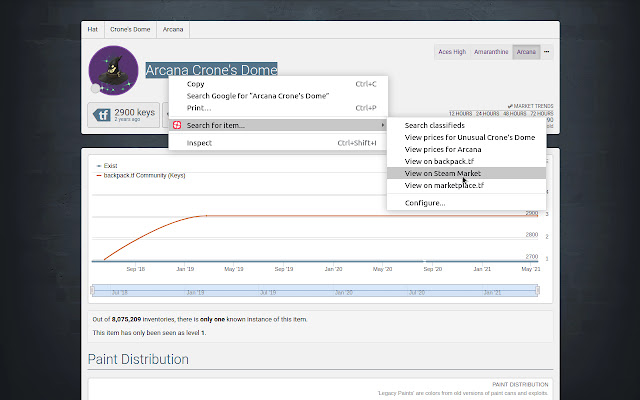Select the 24 HOURS market trend
Viewport: 640px width, 400px height.
(x=487, y=113)
